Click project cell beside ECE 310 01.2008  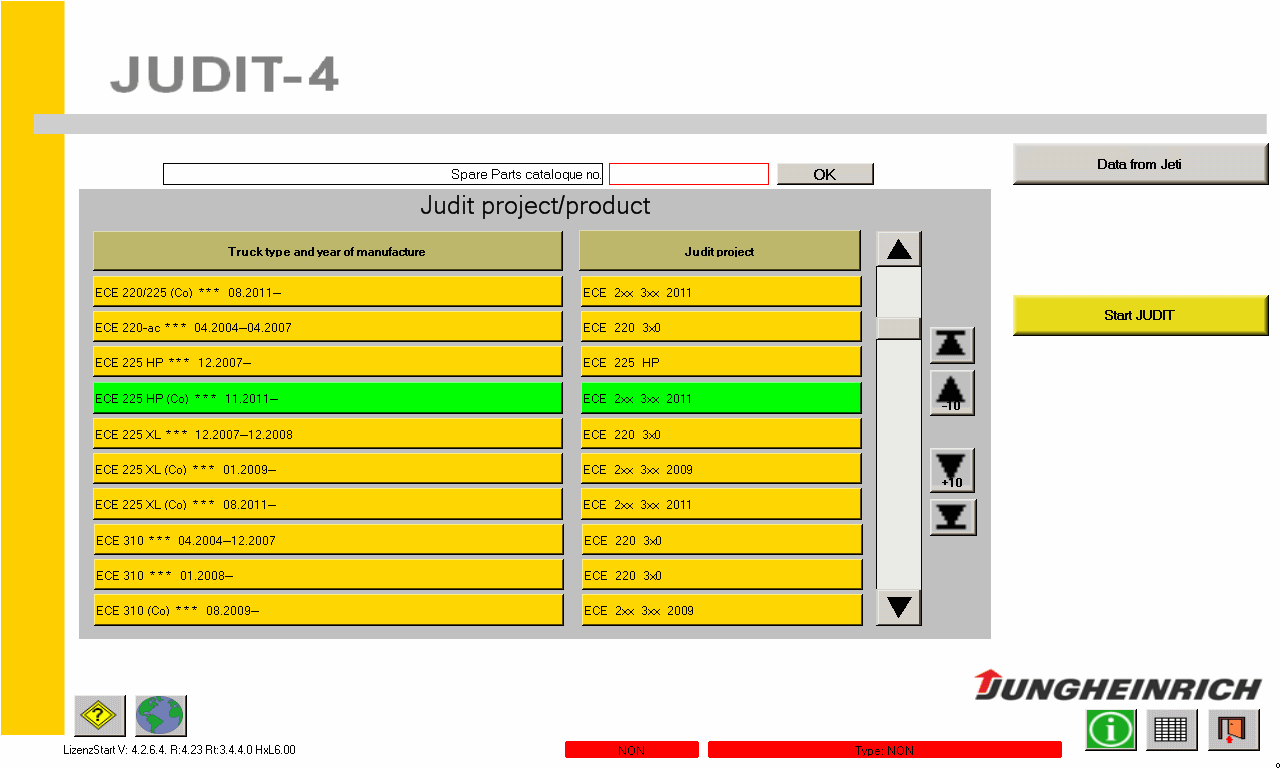coord(721,575)
